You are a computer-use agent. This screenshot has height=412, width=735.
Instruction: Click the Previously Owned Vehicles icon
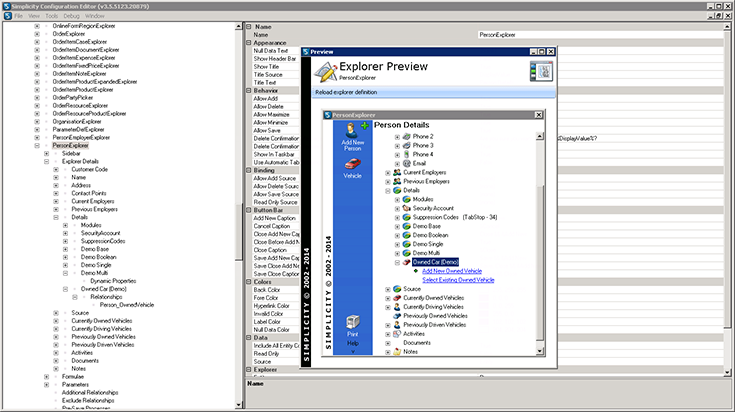(397, 316)
